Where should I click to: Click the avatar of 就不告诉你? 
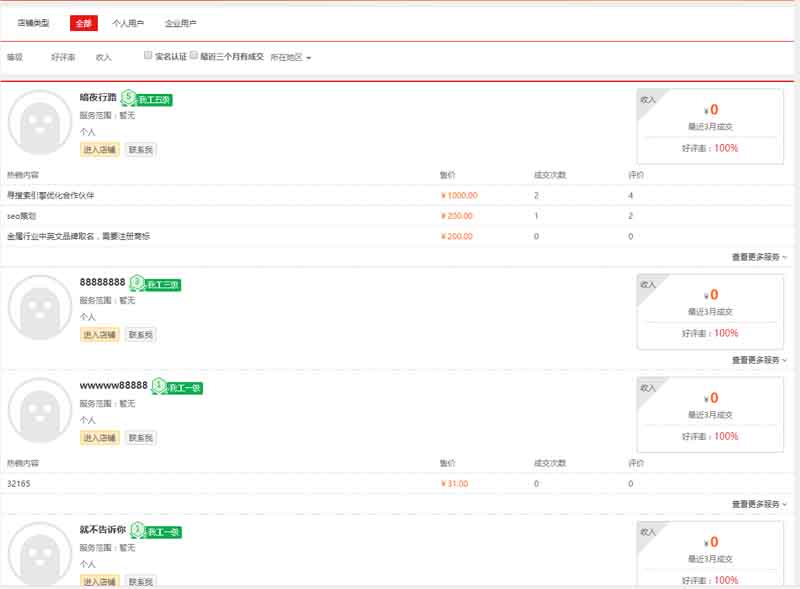[x=40, y=553]
